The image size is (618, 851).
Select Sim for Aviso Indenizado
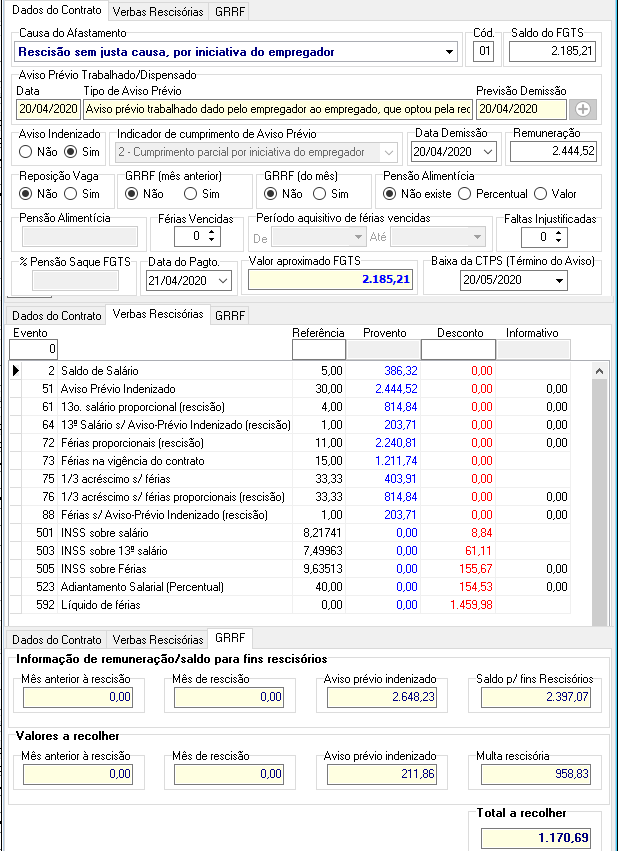pyautogui.click(x=71, y=152)
